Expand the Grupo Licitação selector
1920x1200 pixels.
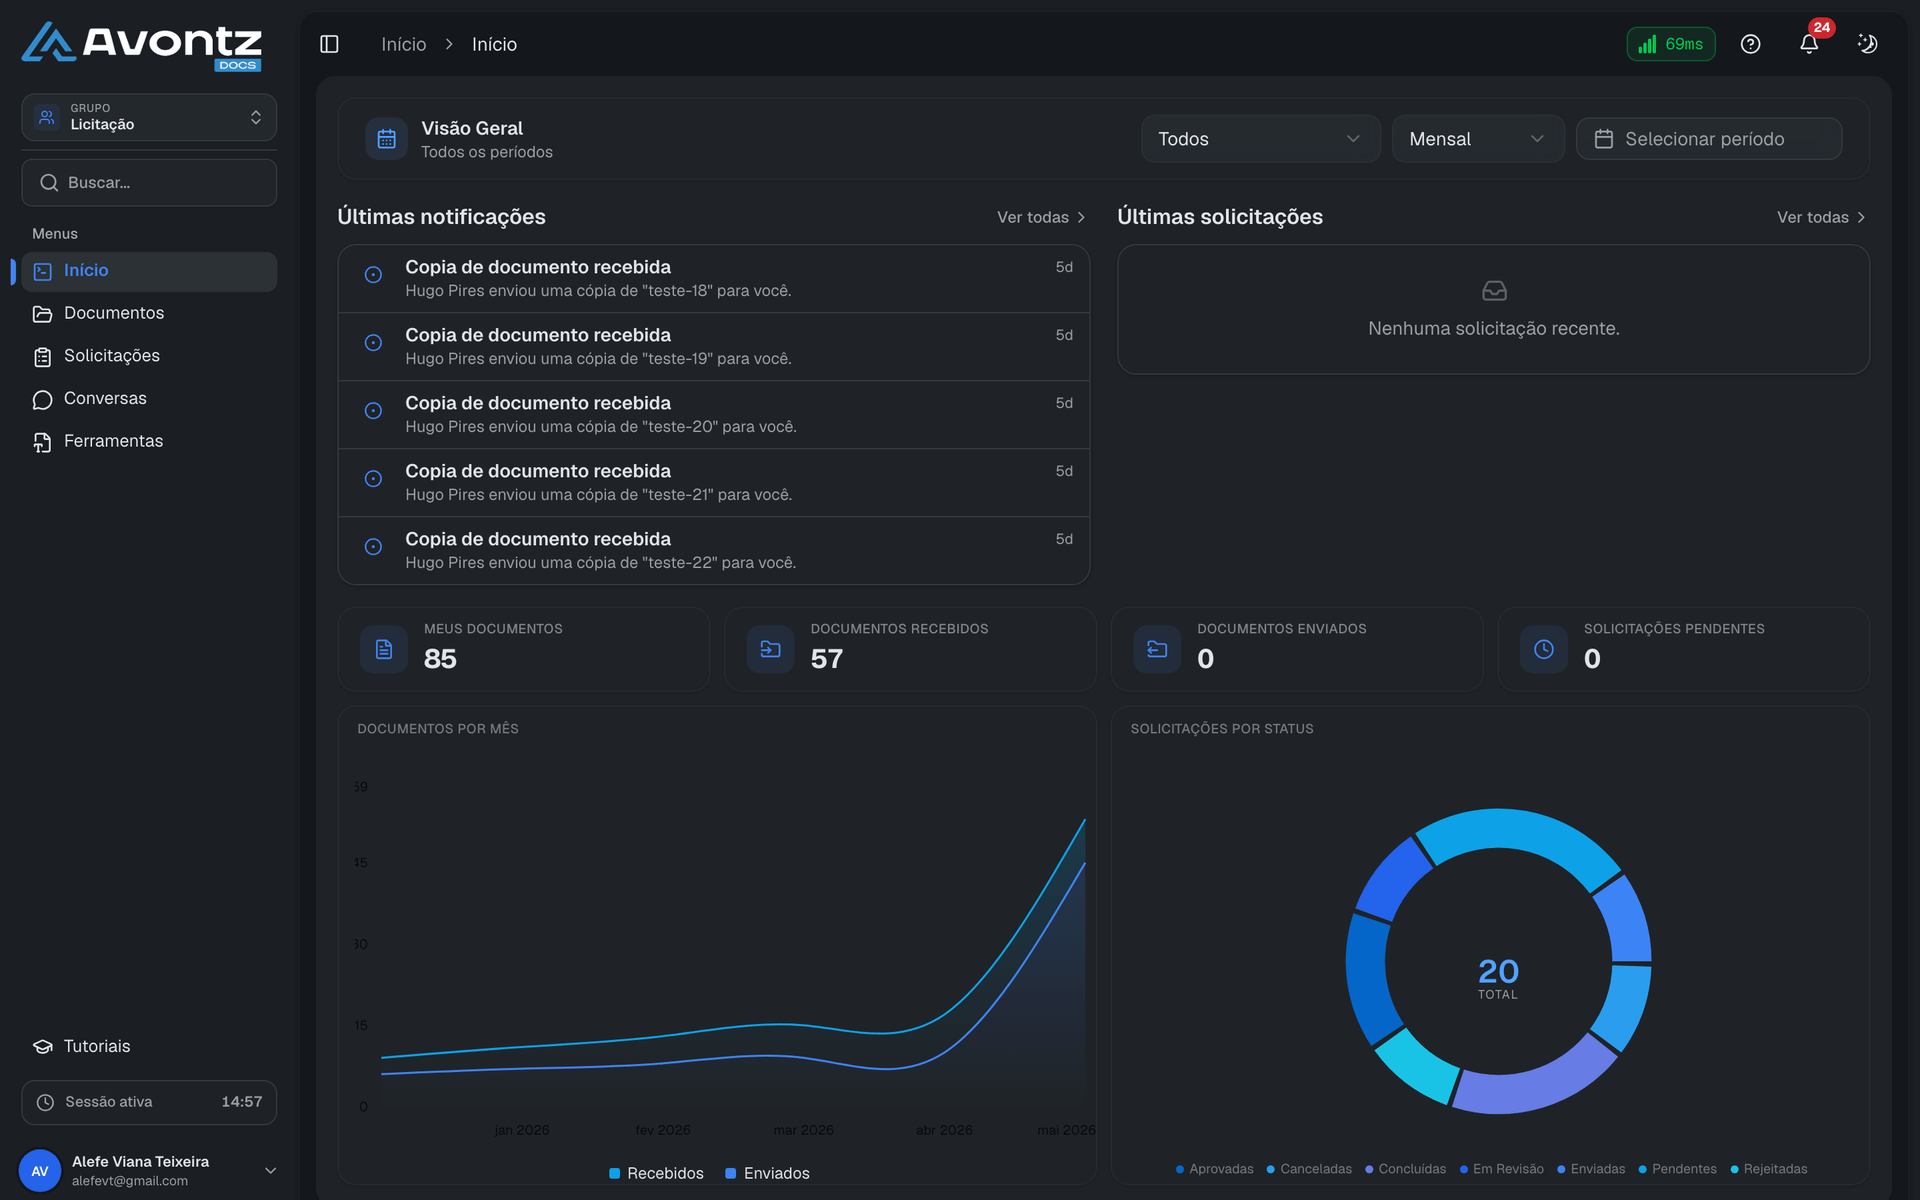pos(149,118)
